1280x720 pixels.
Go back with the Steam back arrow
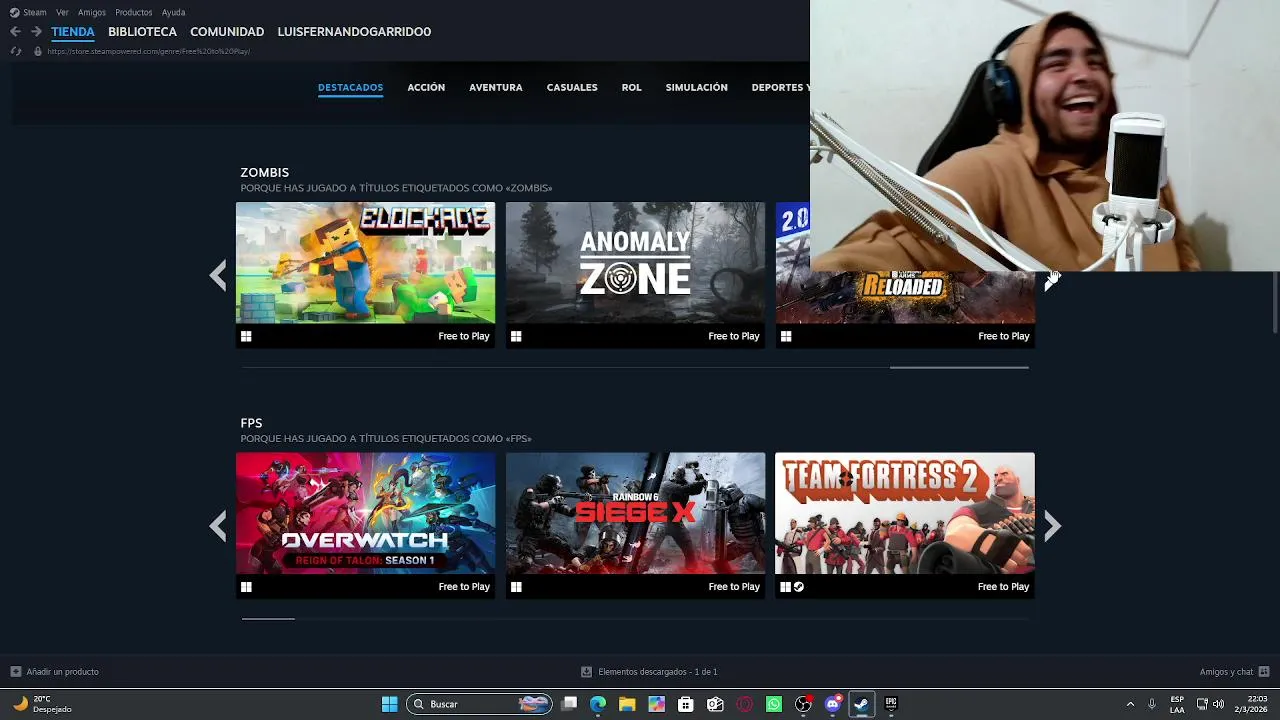[x=15, y=32]
